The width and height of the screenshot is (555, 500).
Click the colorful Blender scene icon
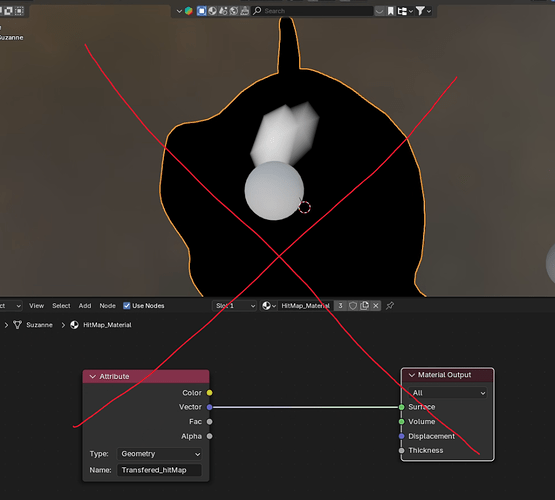pos(189,11)
